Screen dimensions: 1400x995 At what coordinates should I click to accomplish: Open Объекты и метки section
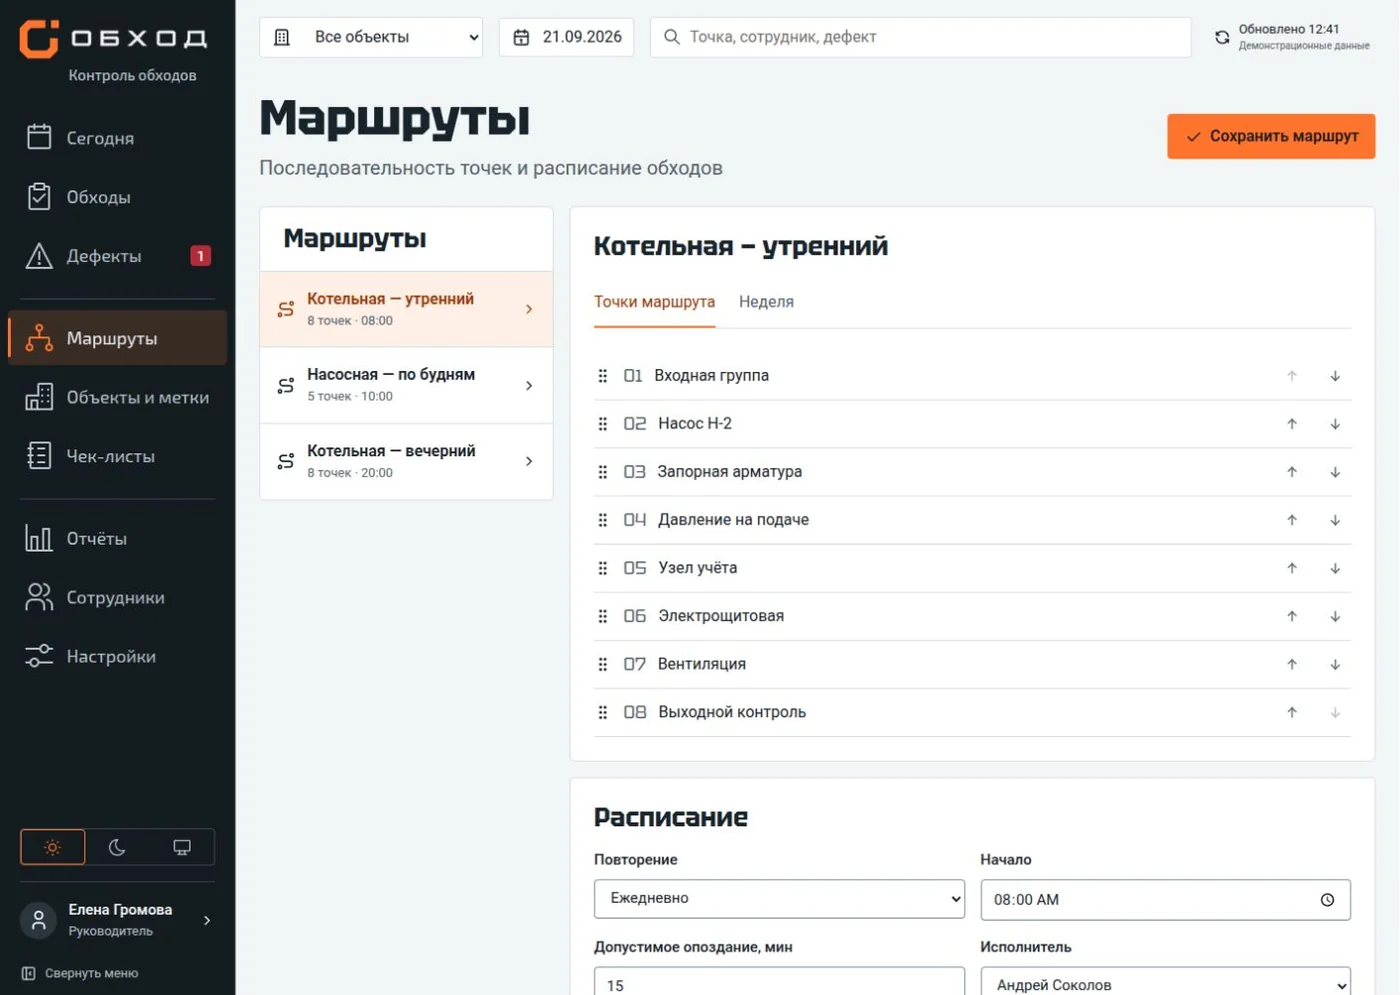(x=117, y=397)
